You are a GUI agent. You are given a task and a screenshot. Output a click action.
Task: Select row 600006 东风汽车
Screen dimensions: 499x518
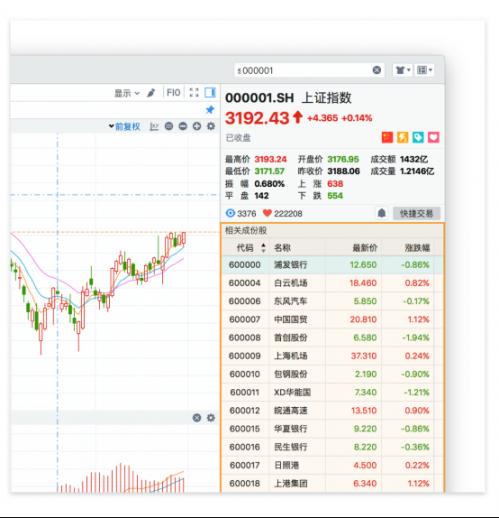pos(332,301)
